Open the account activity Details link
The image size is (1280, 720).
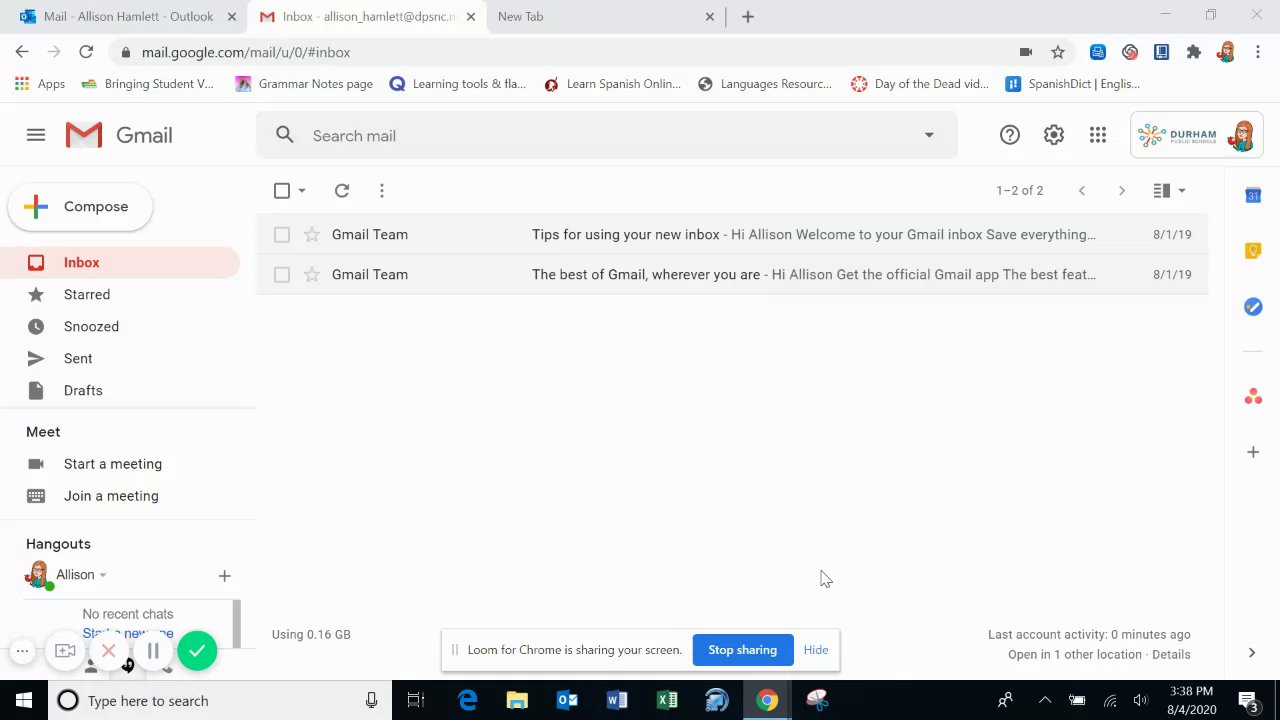click(1171, 654)
